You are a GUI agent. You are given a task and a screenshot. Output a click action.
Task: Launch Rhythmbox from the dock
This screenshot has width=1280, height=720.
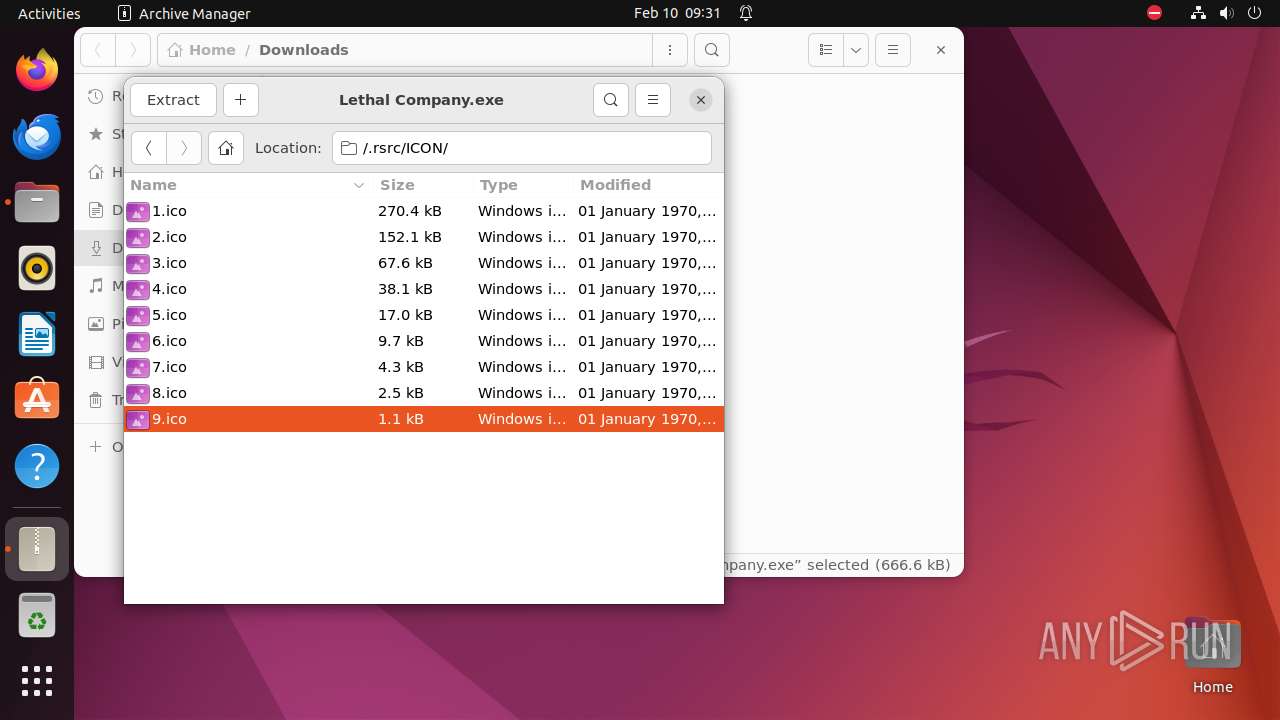pyautogui.click(x=37, y=268)
